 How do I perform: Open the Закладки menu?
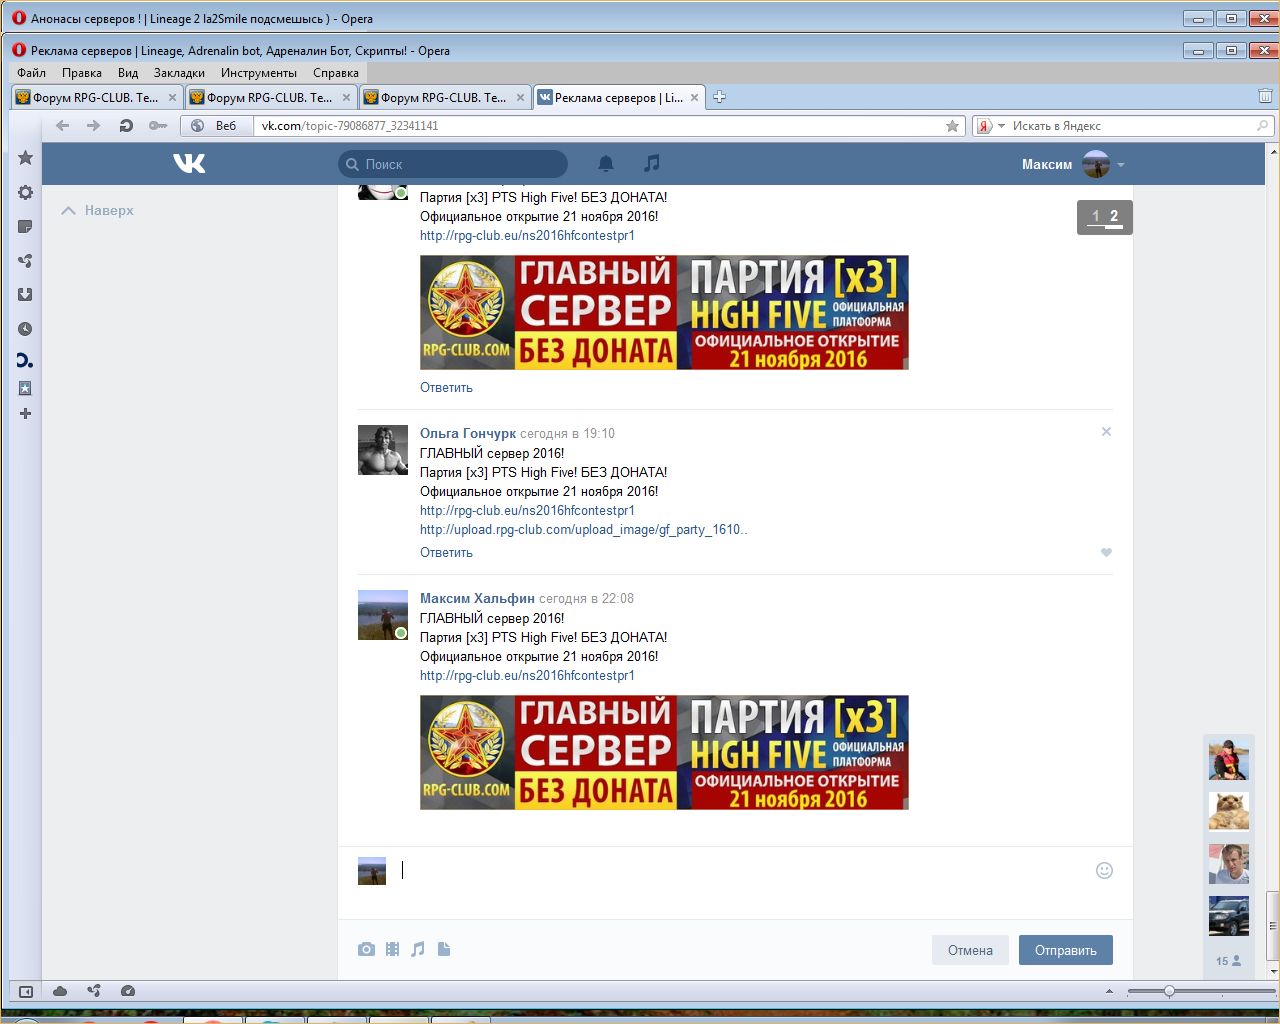[179, 73]
